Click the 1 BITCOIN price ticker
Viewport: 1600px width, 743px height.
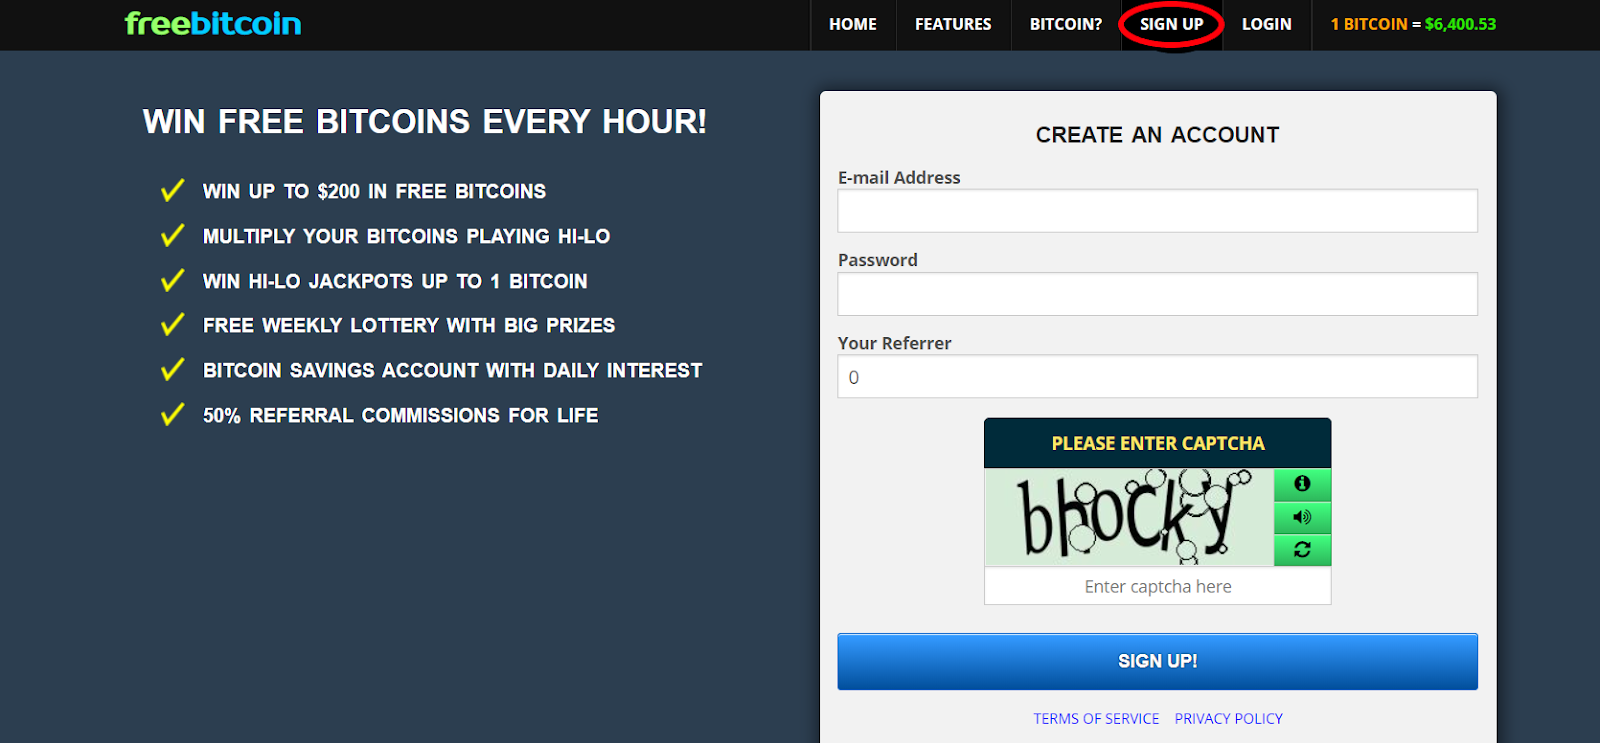coord(1413,24)
